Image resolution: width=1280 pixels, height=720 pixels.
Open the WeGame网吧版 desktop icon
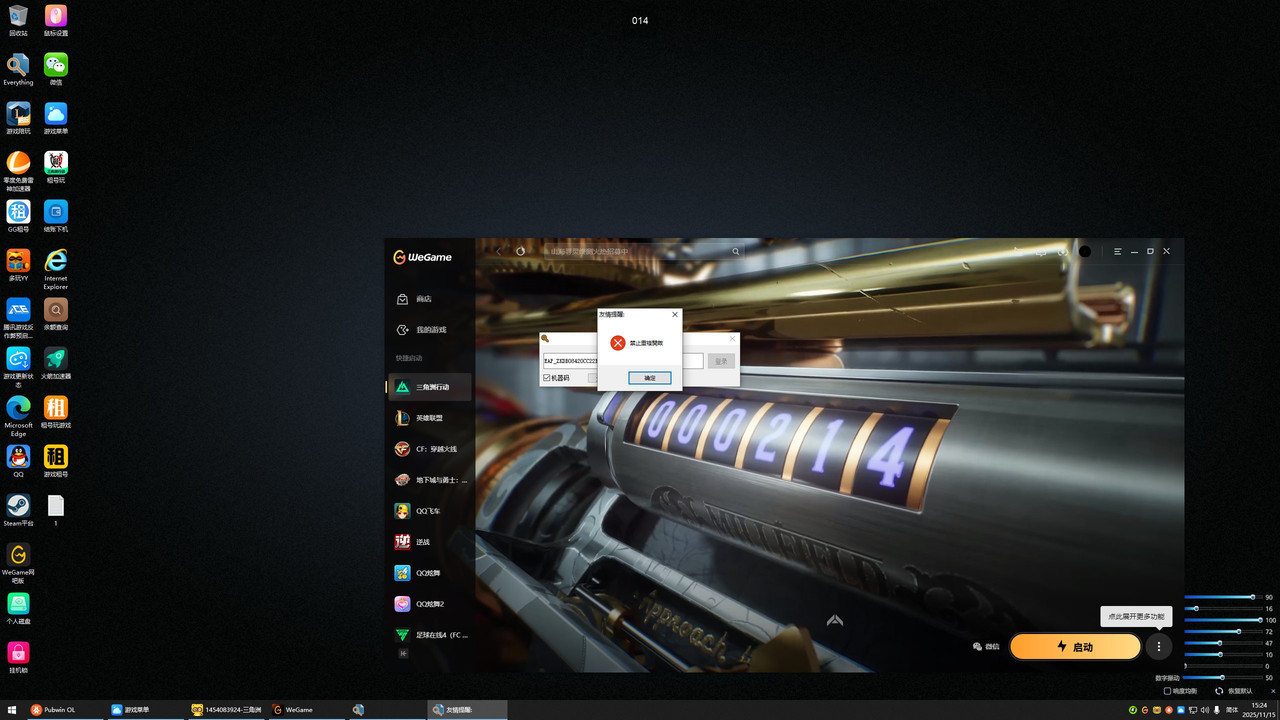coord(18,562)
